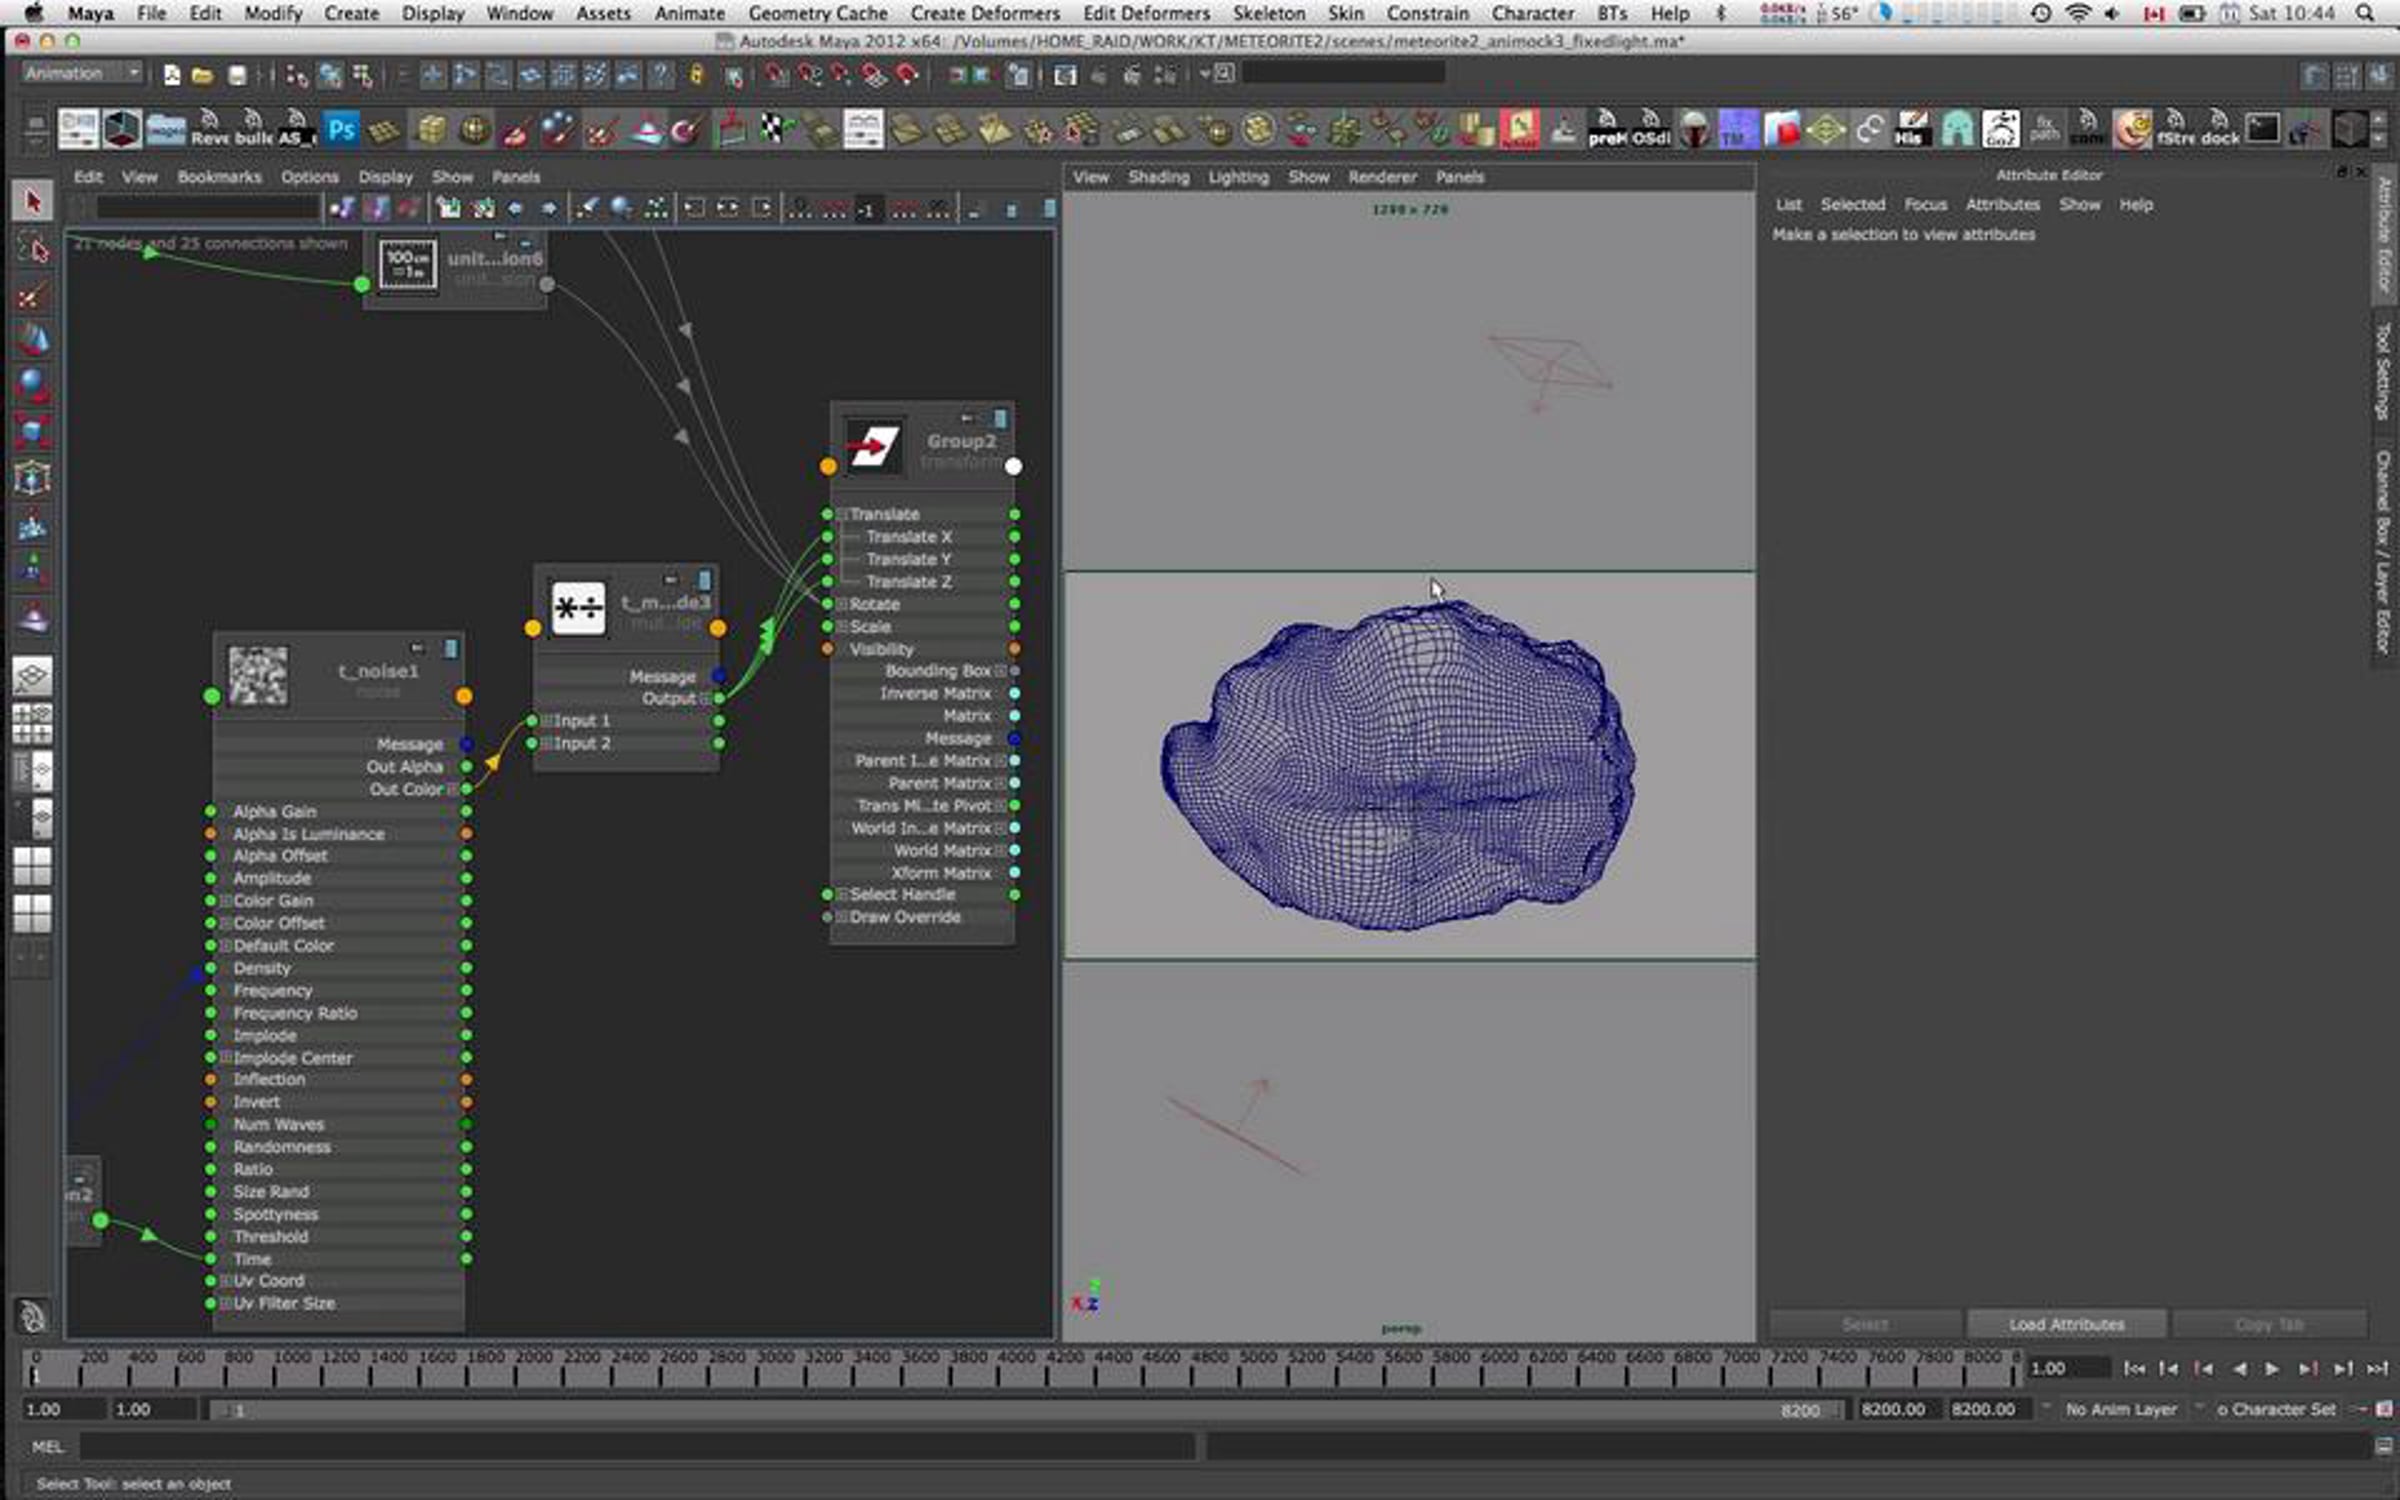Expand the Color Gain attribute on t_noise1

[226, 901]
